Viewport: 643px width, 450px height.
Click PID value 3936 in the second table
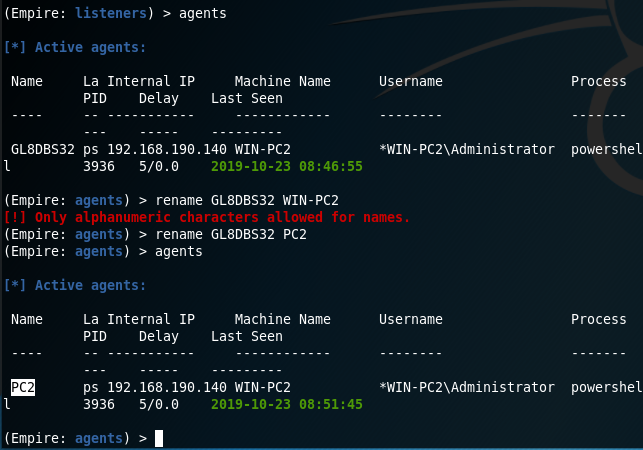point(99,404)
